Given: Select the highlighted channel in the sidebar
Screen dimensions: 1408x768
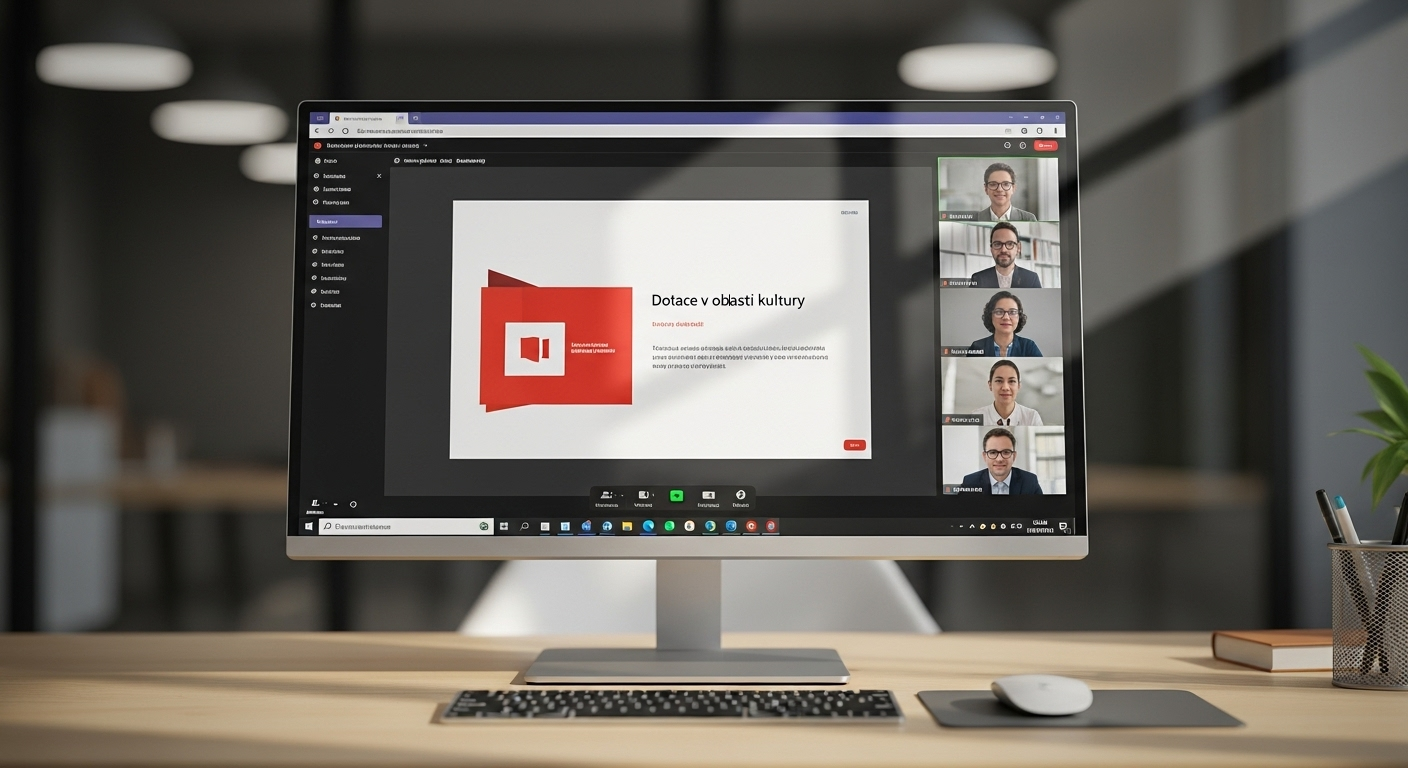Looking at the screenshot, I should (345, 222).
